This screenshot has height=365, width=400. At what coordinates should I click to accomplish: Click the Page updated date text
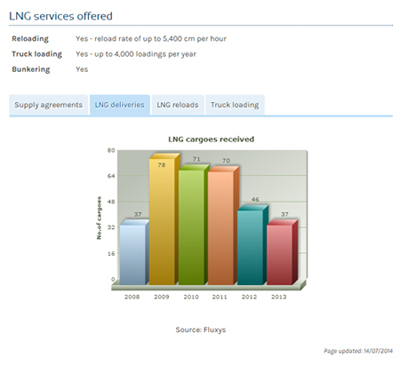tap(358, 351)
